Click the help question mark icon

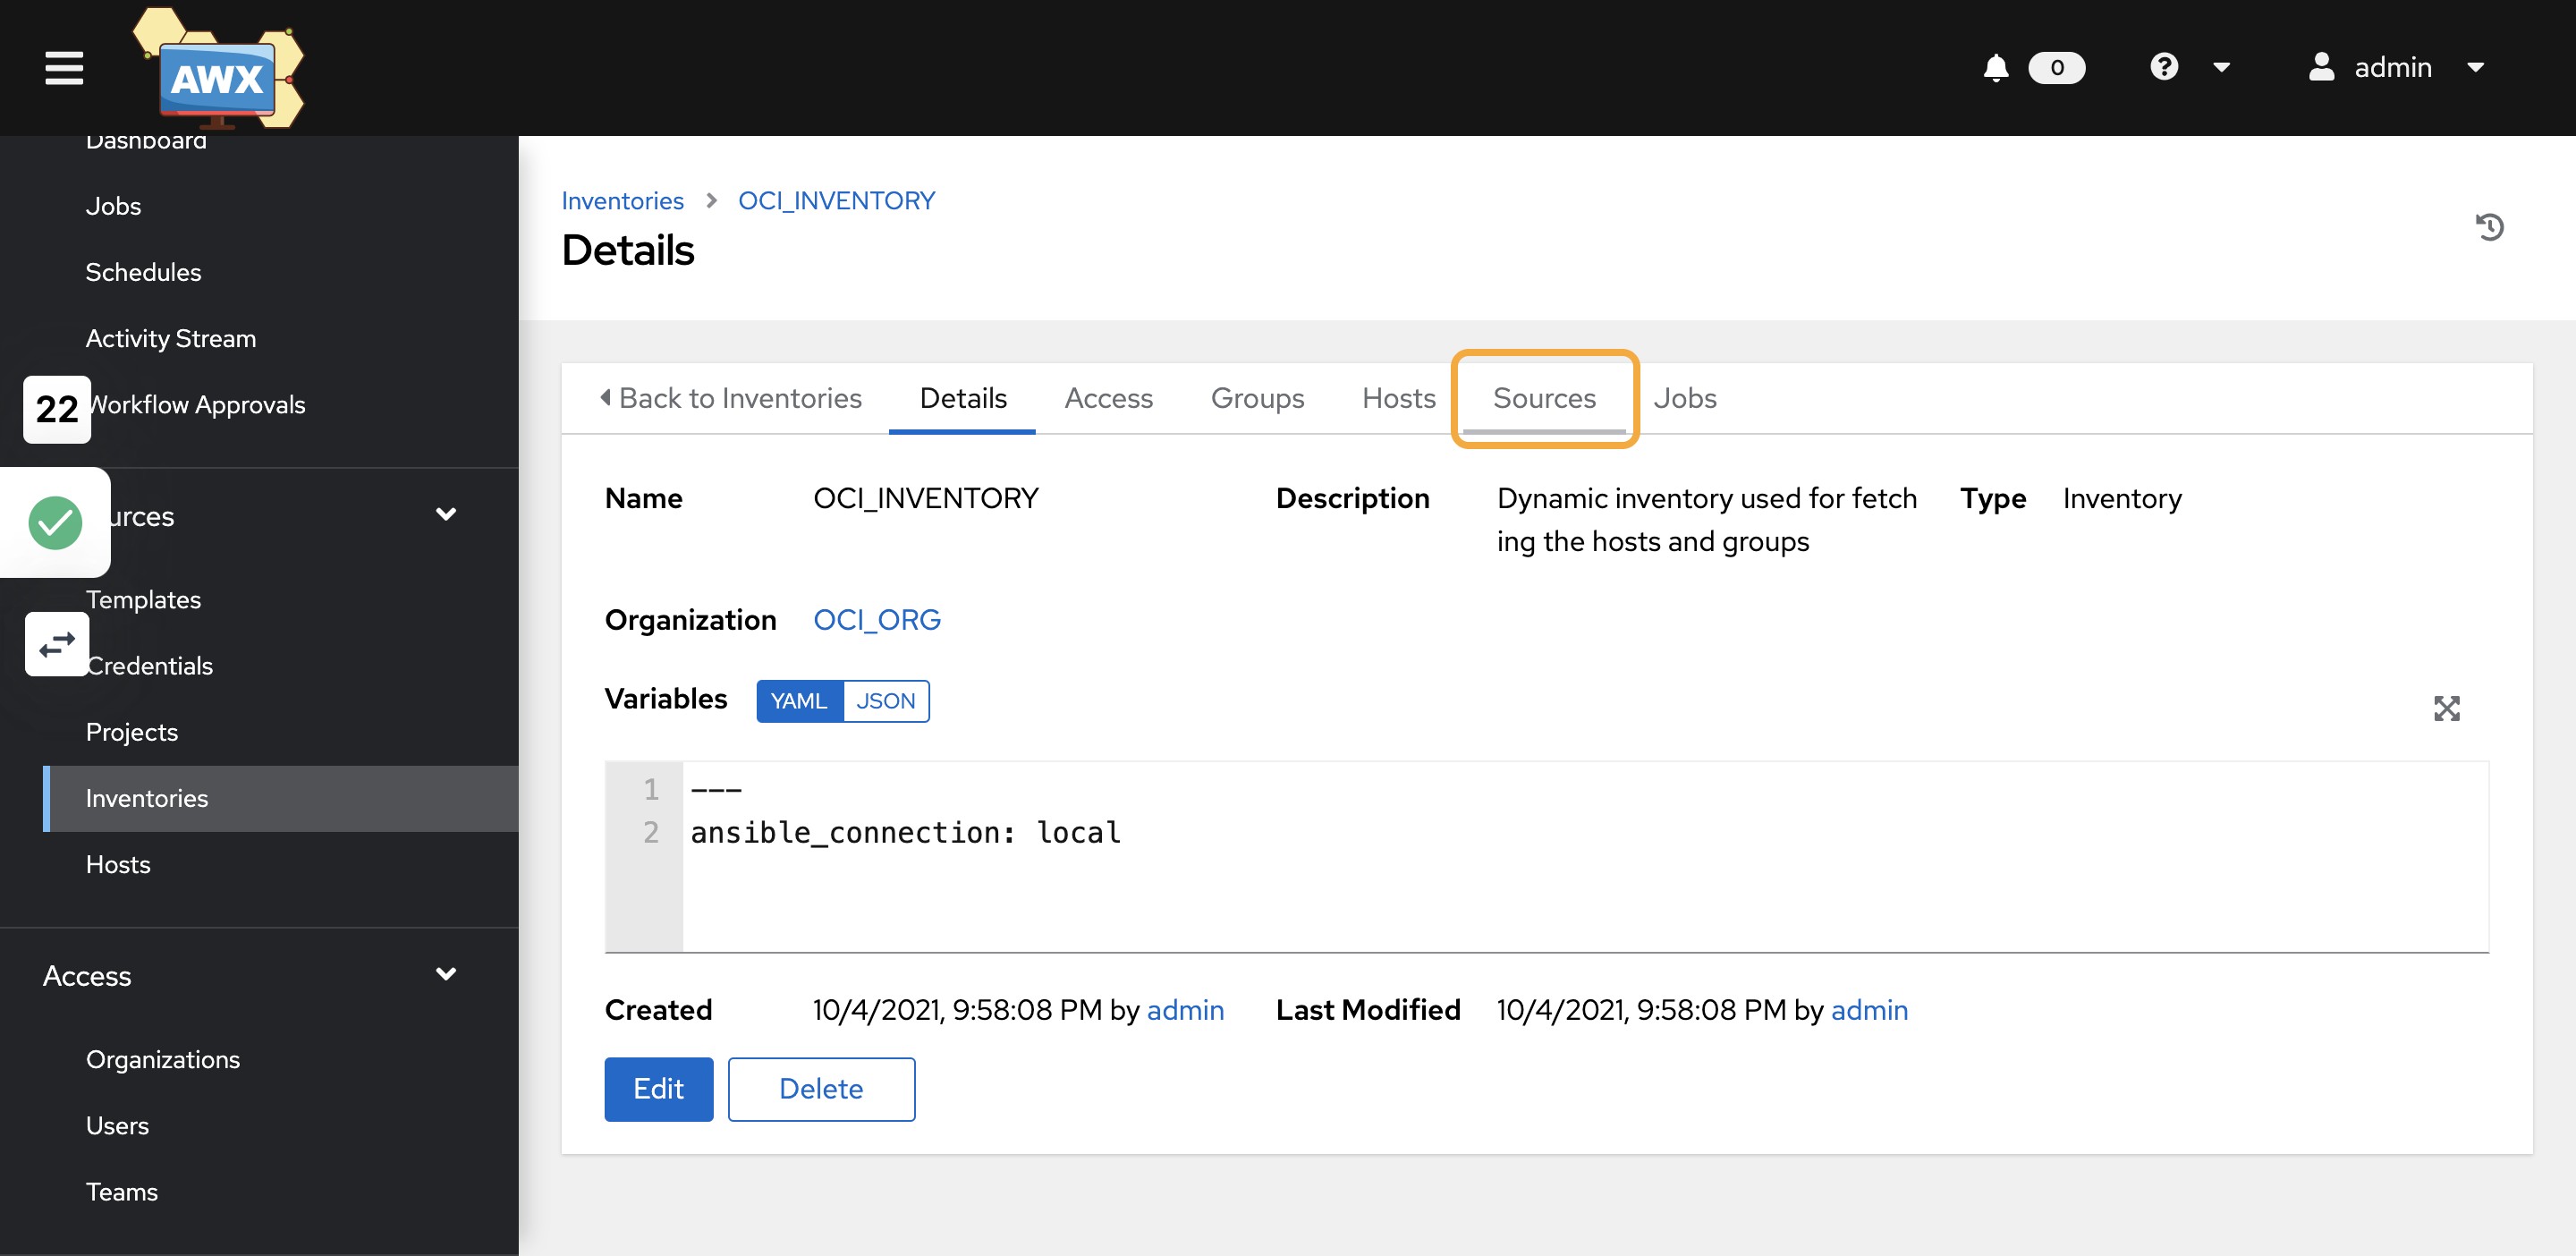tap(2164, 66)
